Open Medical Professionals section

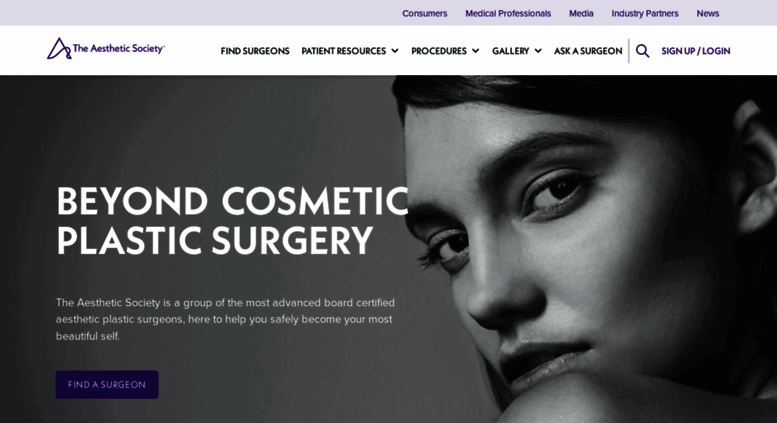click(x=508, y=13)
